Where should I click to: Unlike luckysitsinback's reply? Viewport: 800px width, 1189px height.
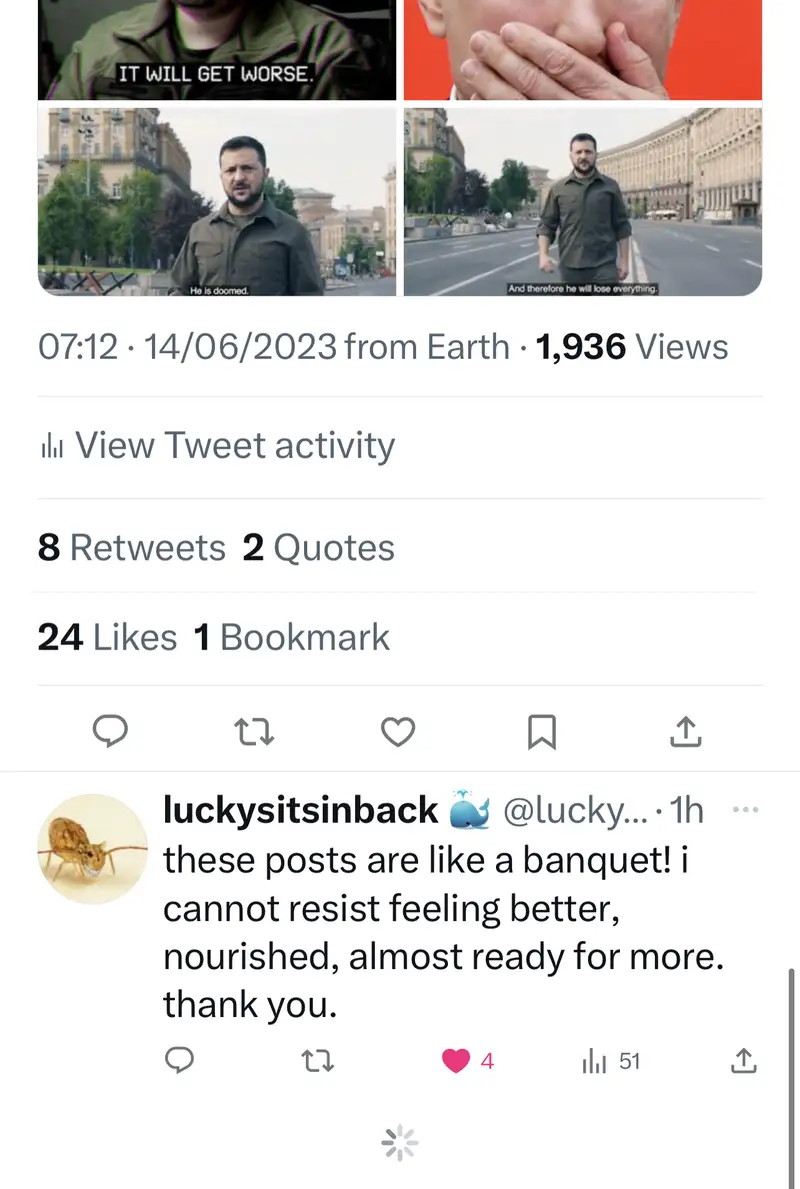[457, 1061]
